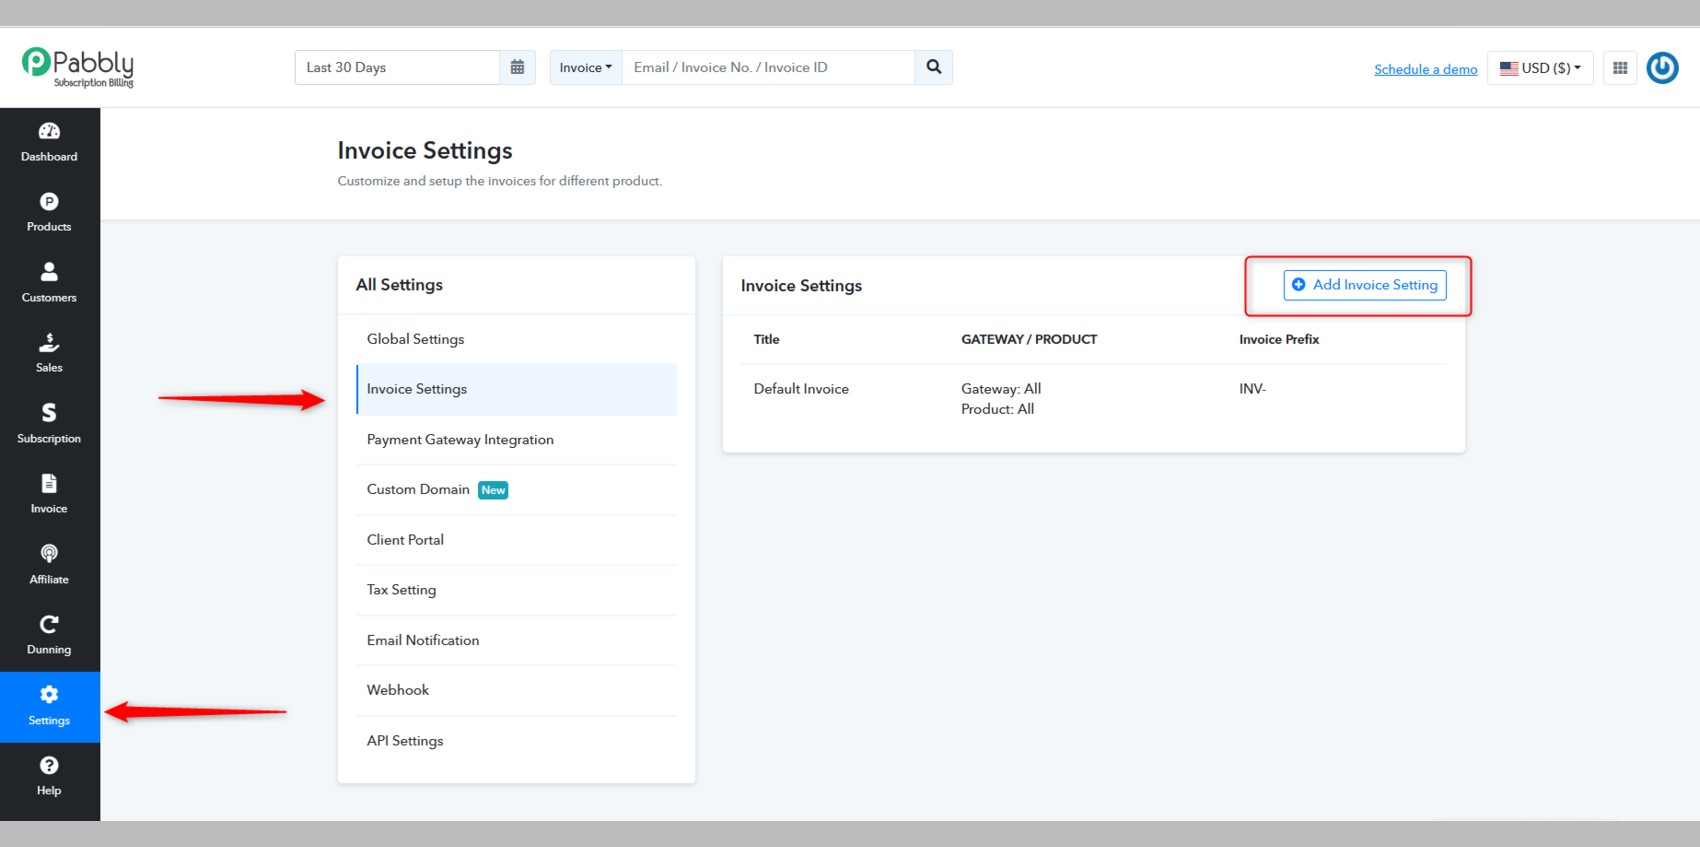
Task: Select the Sales sidebar icon
Action: coord(49,343)
